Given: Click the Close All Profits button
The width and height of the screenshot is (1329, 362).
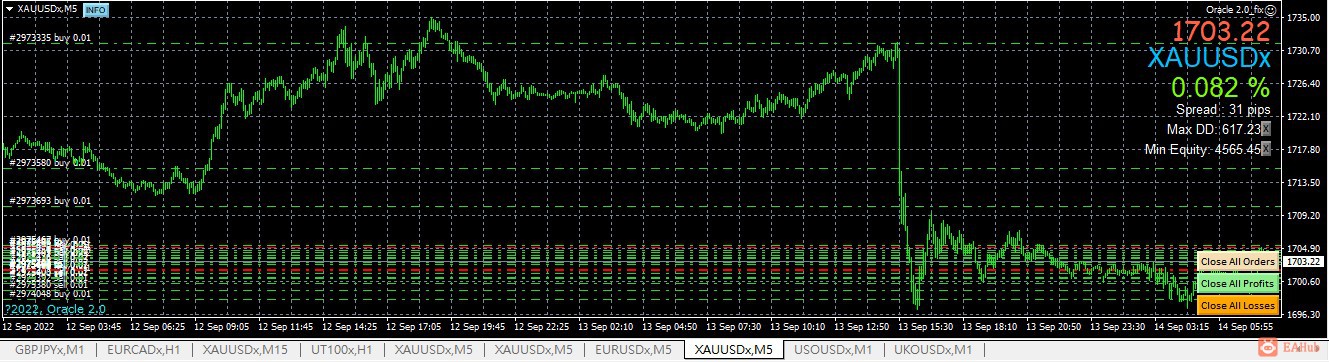Looking at the screenshot, I should pyautogui.click(x=1238, y=283).
